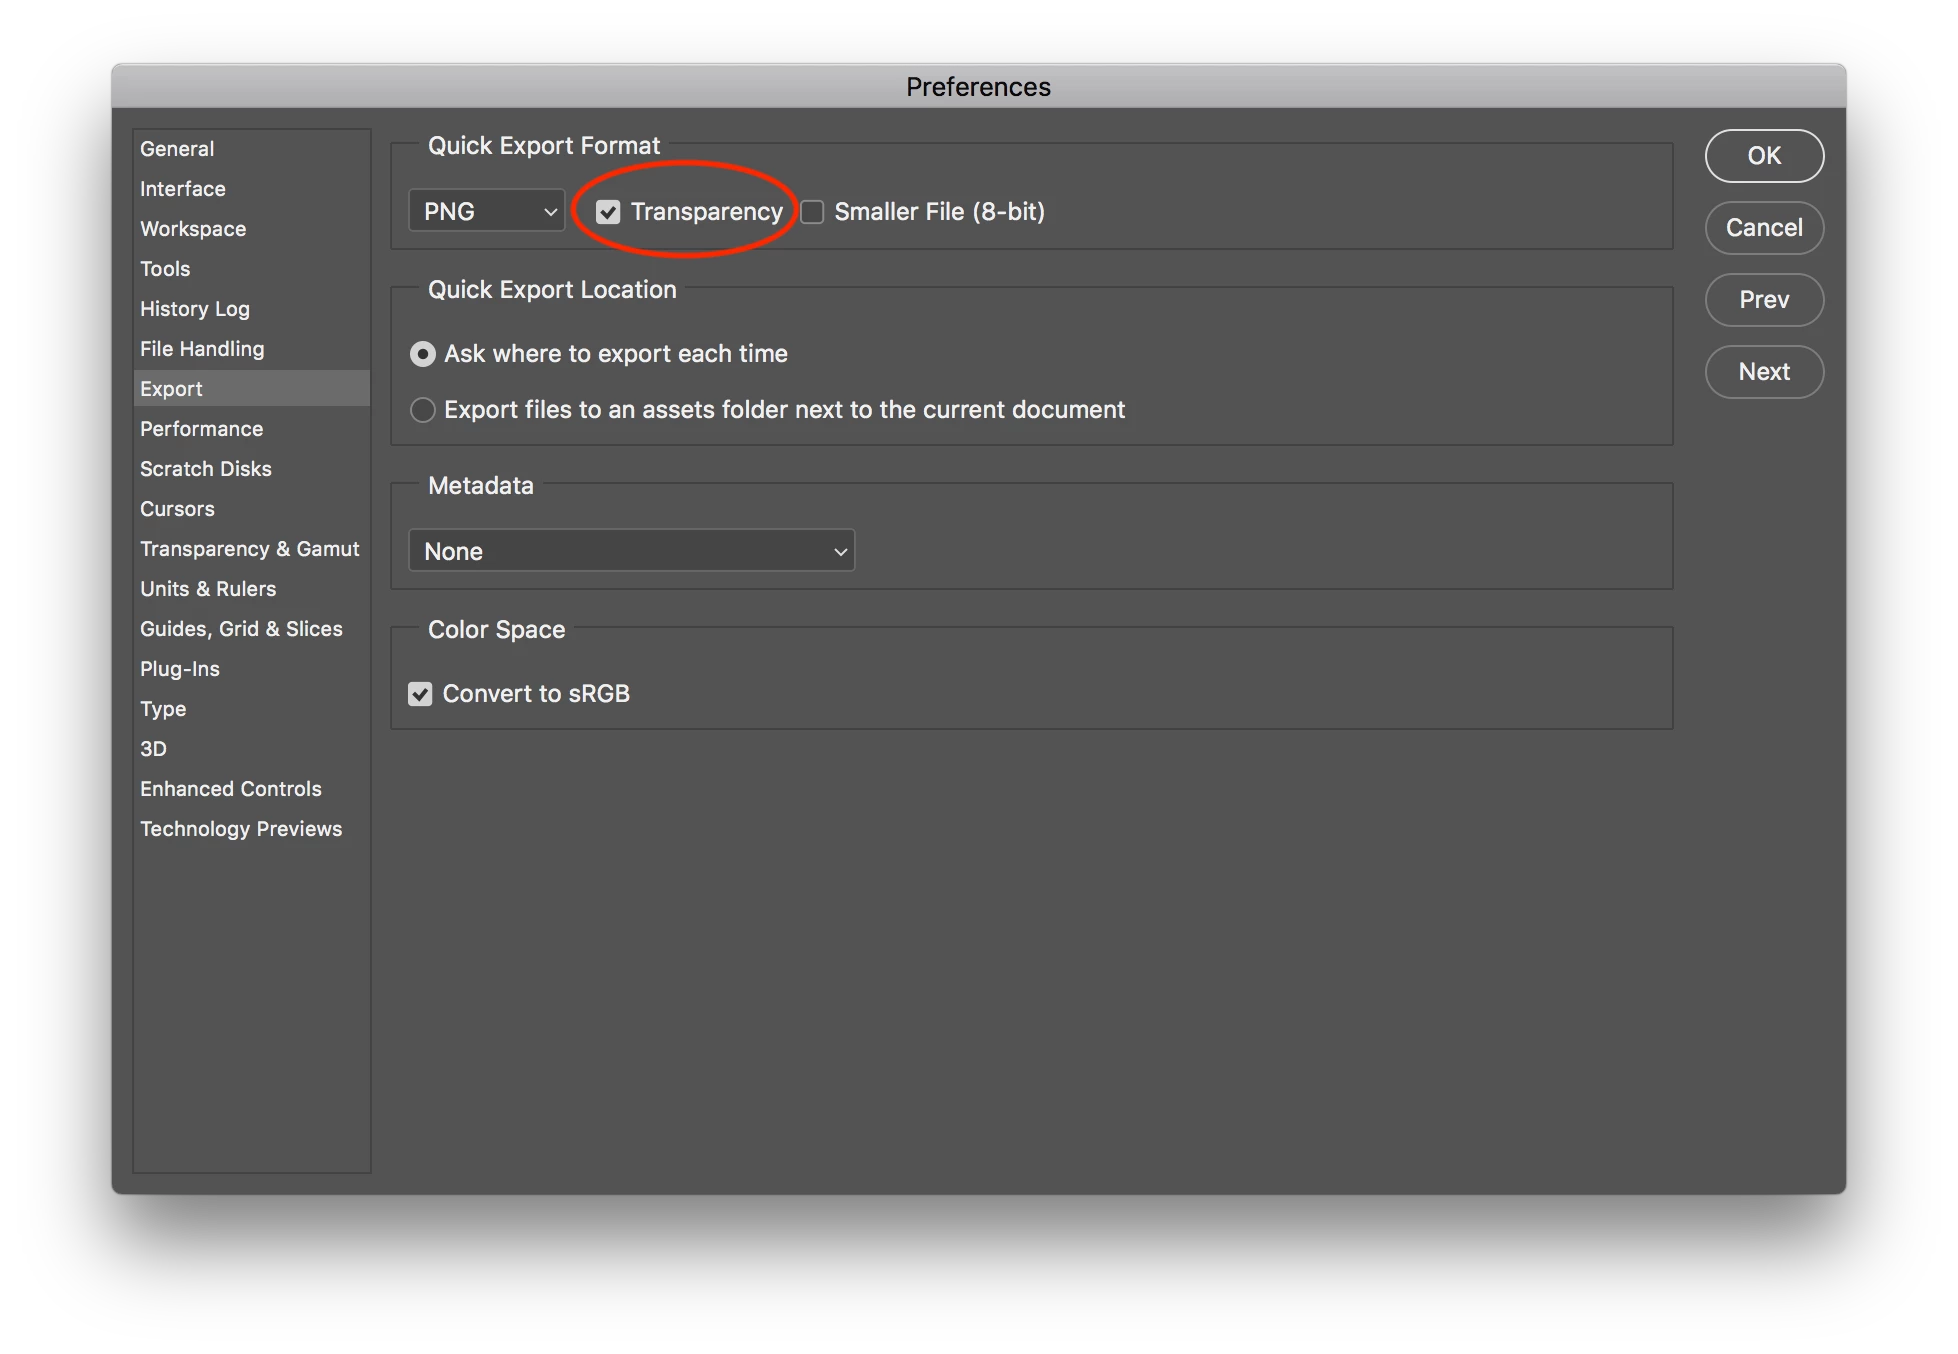Select Scratch Disks category
Viewport: 1958px width, 1354px height.
(x=206, y=469)
